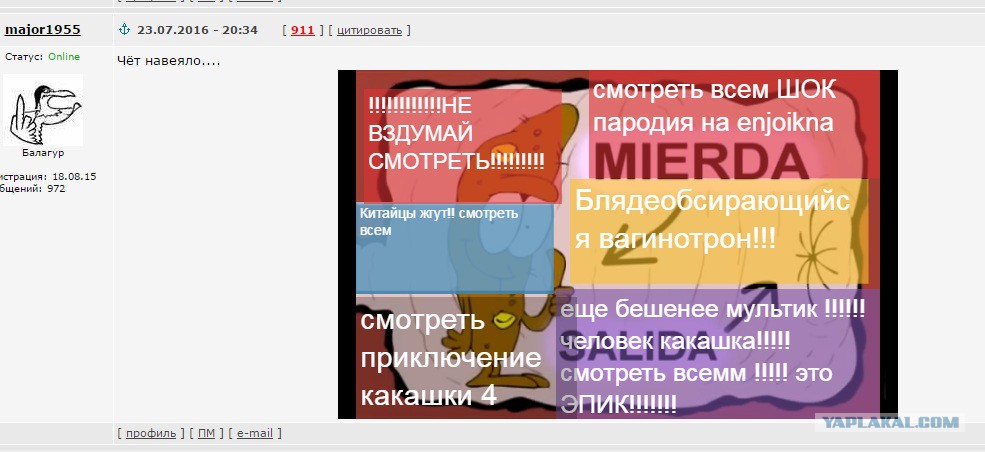Click blue annotation Китайцы жгут
Screen dimensions: 985x452
coord(455,248)
